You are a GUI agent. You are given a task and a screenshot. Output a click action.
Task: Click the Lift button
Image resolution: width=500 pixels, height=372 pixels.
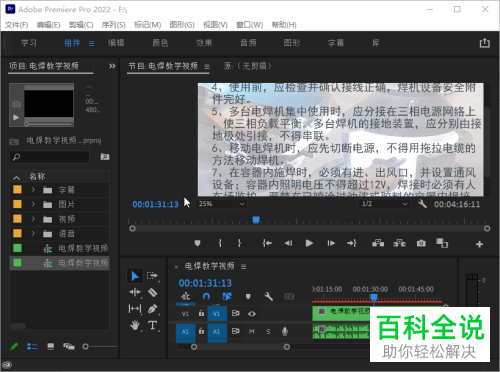tap(378, 243)
